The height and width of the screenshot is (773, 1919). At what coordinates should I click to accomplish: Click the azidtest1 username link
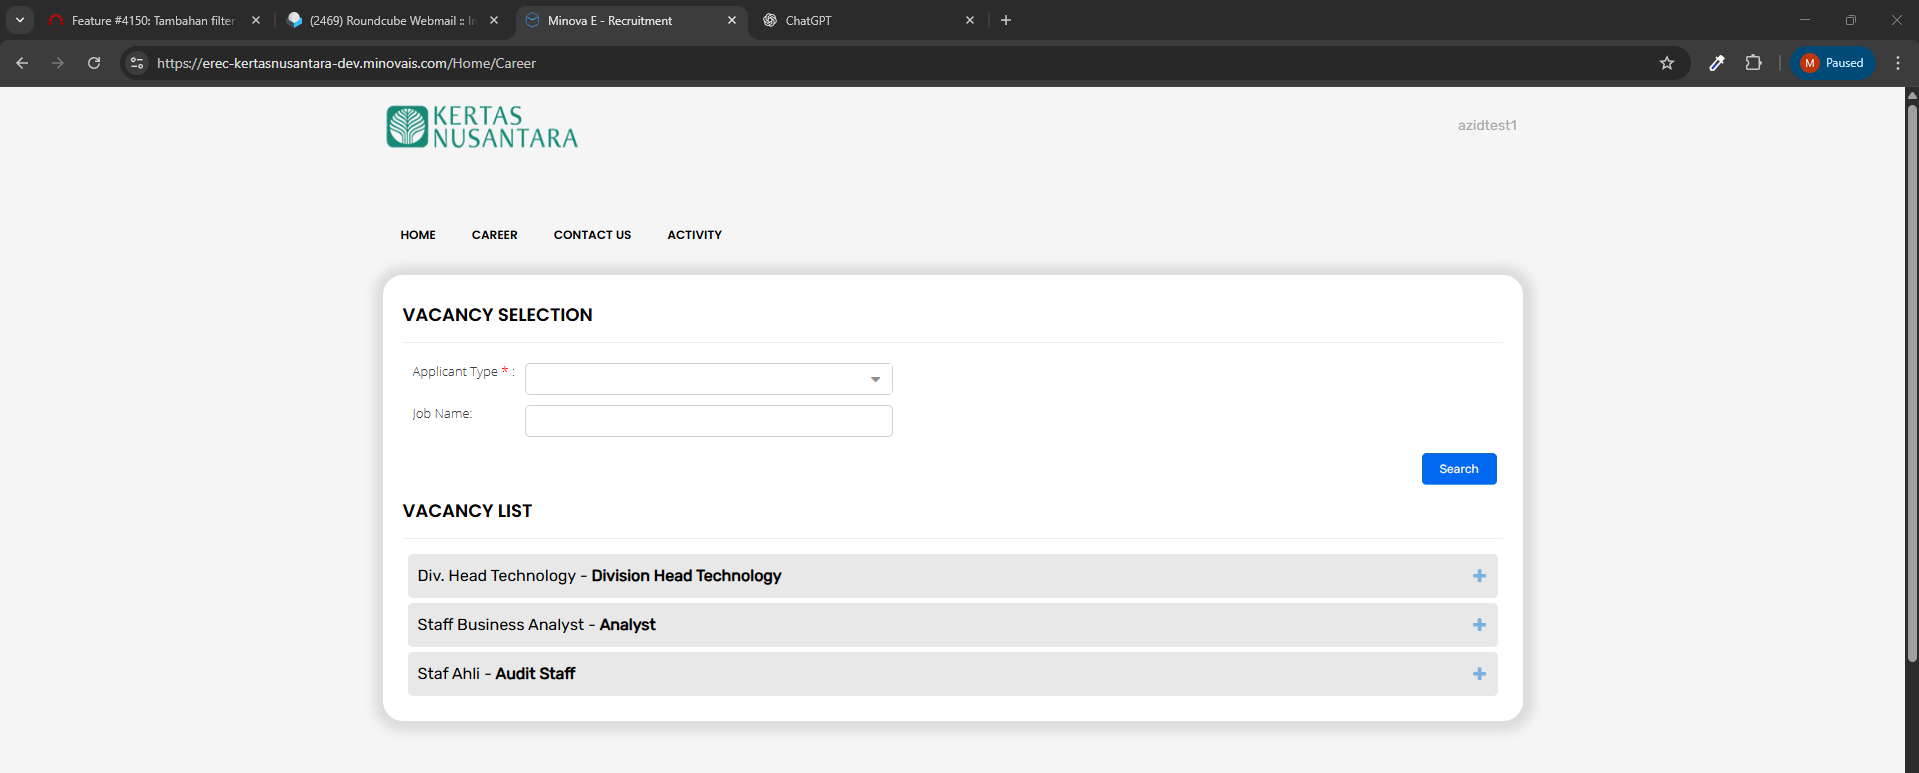1486,125
